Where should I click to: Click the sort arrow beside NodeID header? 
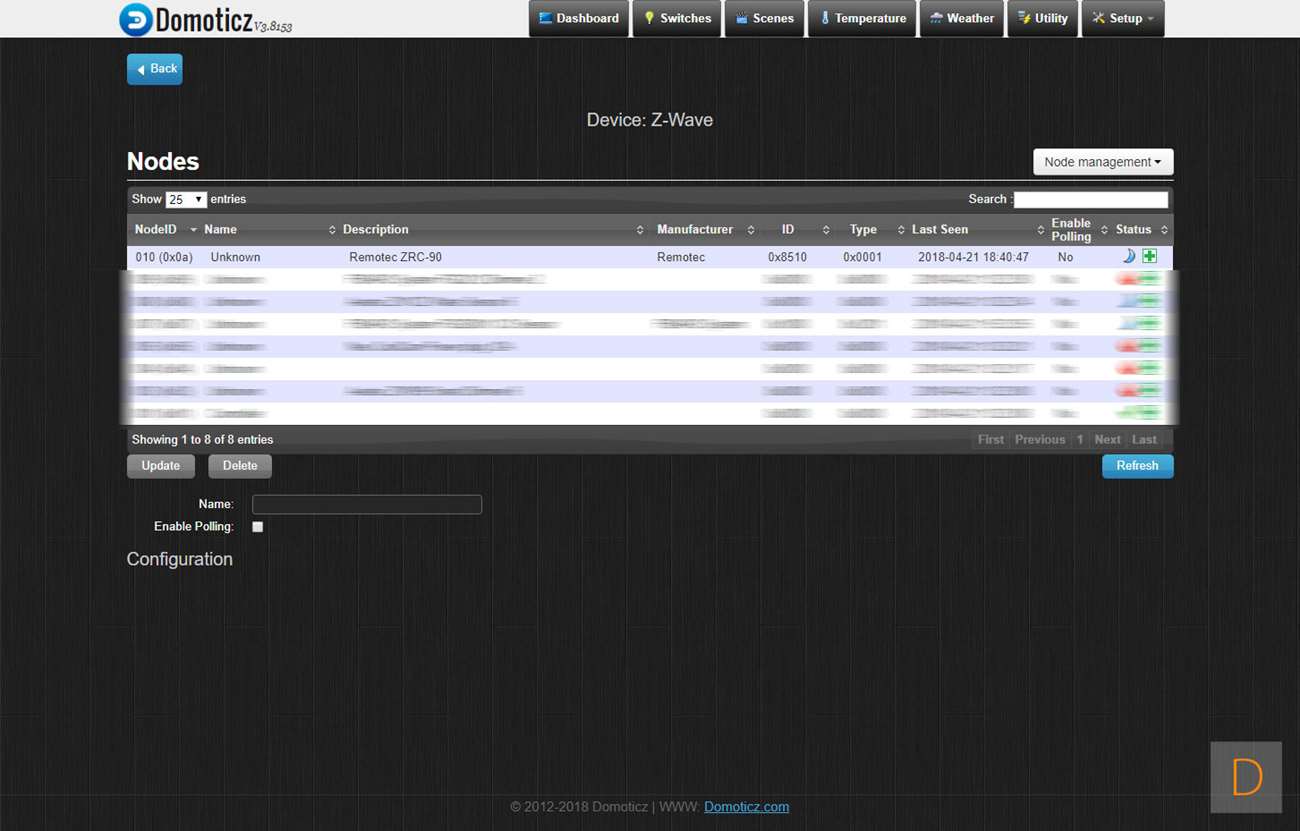click(x=193, y=230)
